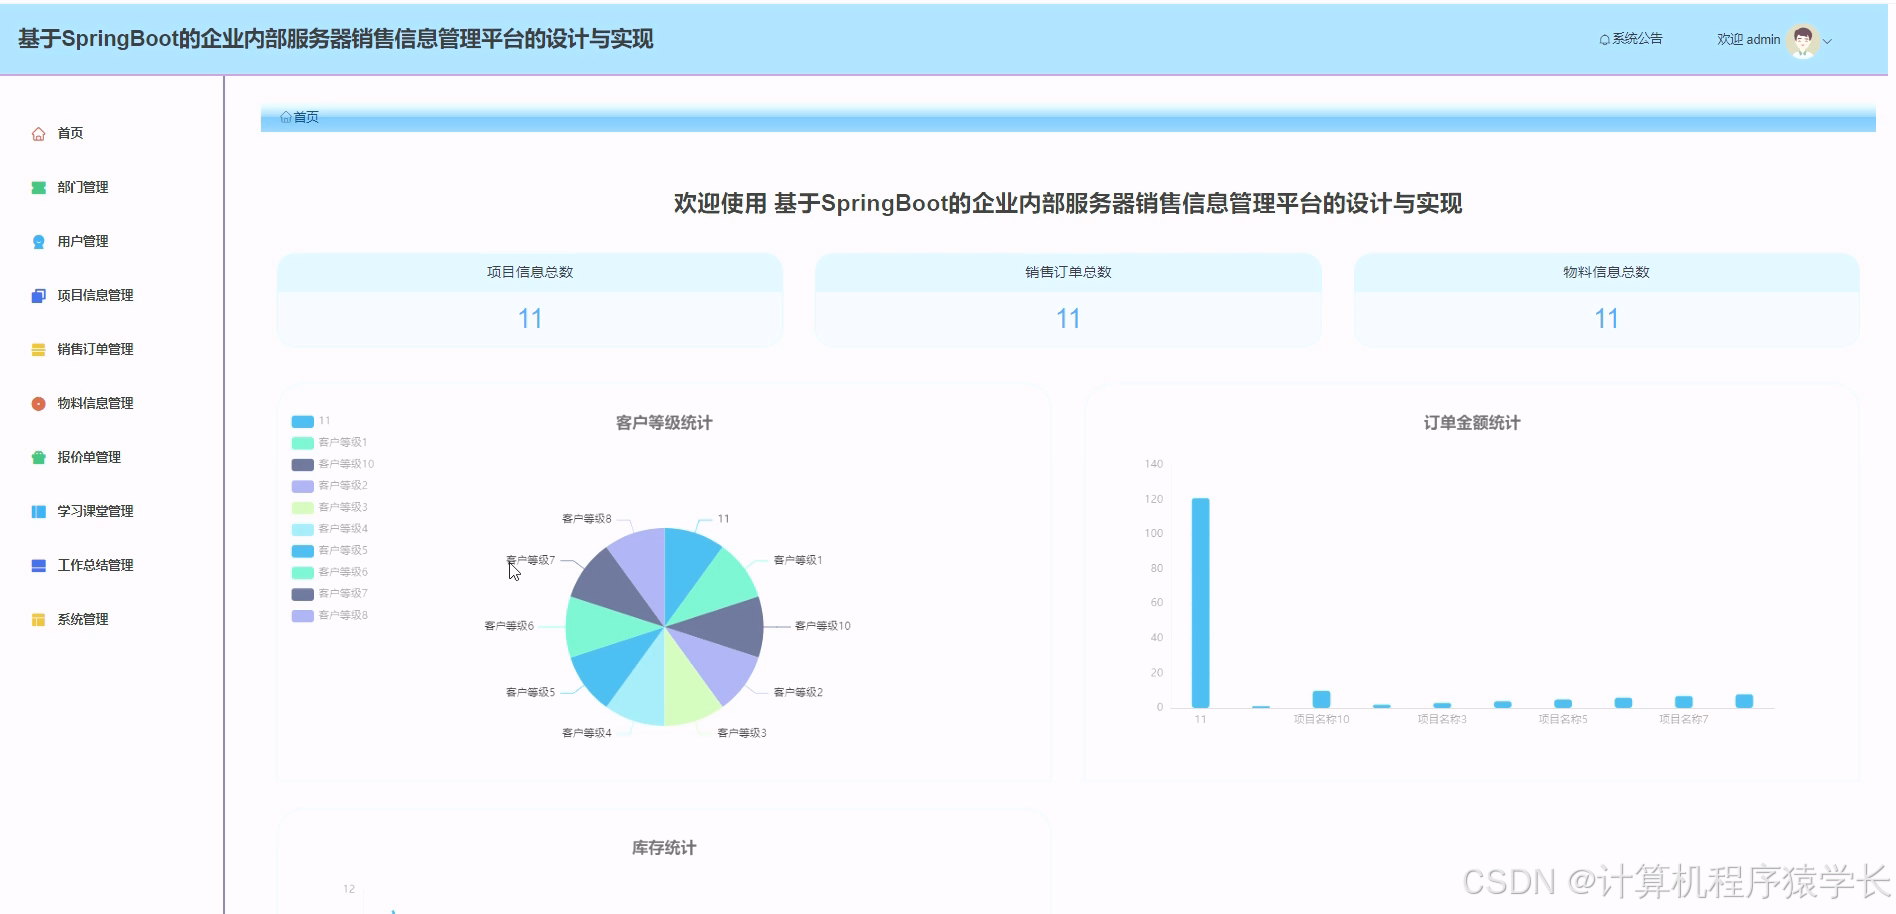Click the 首页 breadcrumb link
Viewport: 1896px width, 914px height.
[x=302, y=117]
